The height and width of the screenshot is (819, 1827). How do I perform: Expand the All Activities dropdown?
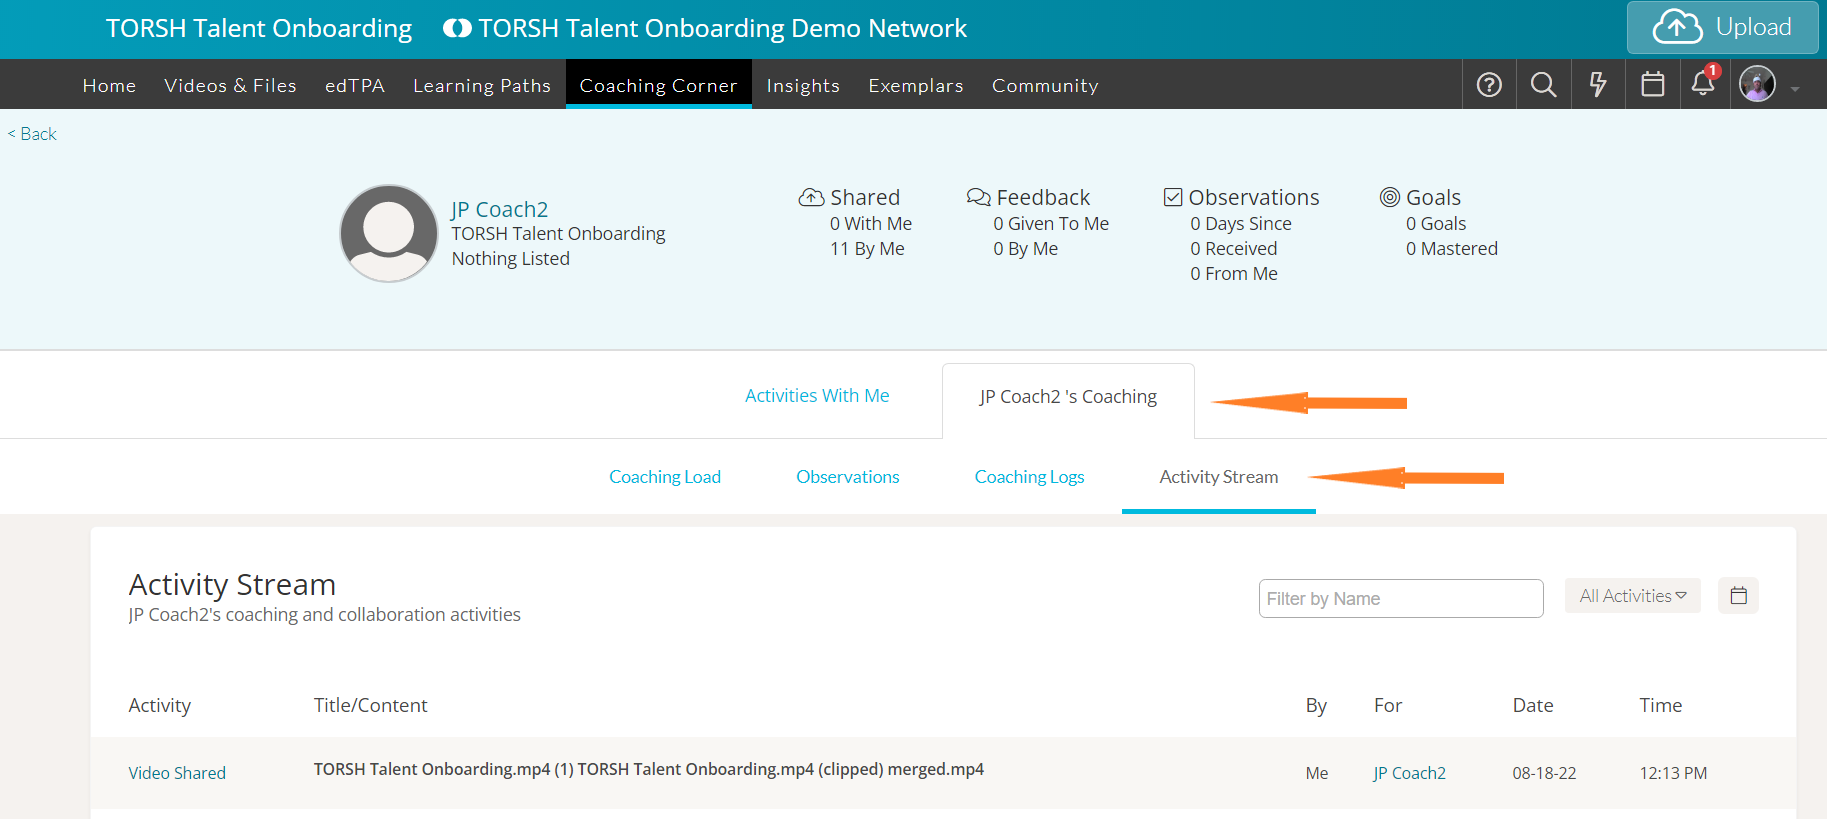click(x=1632, y=596)
